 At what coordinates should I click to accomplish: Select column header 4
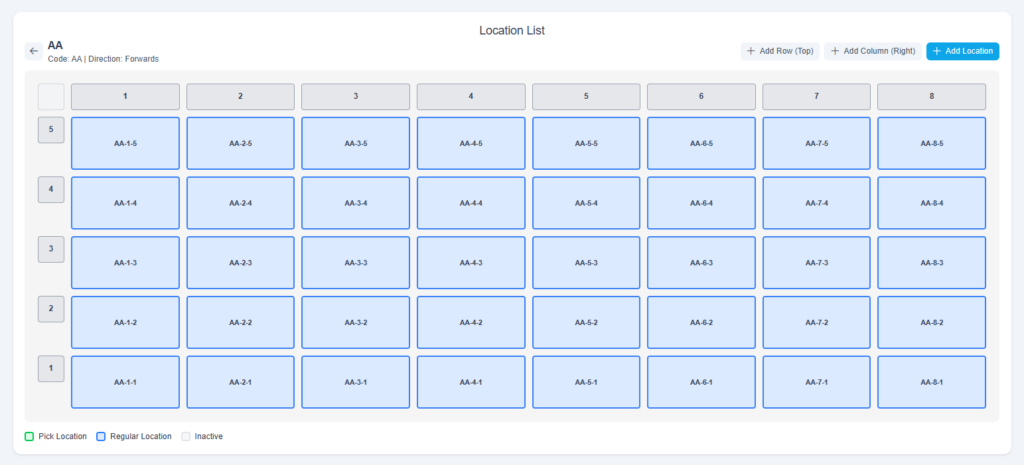(471, 97)
